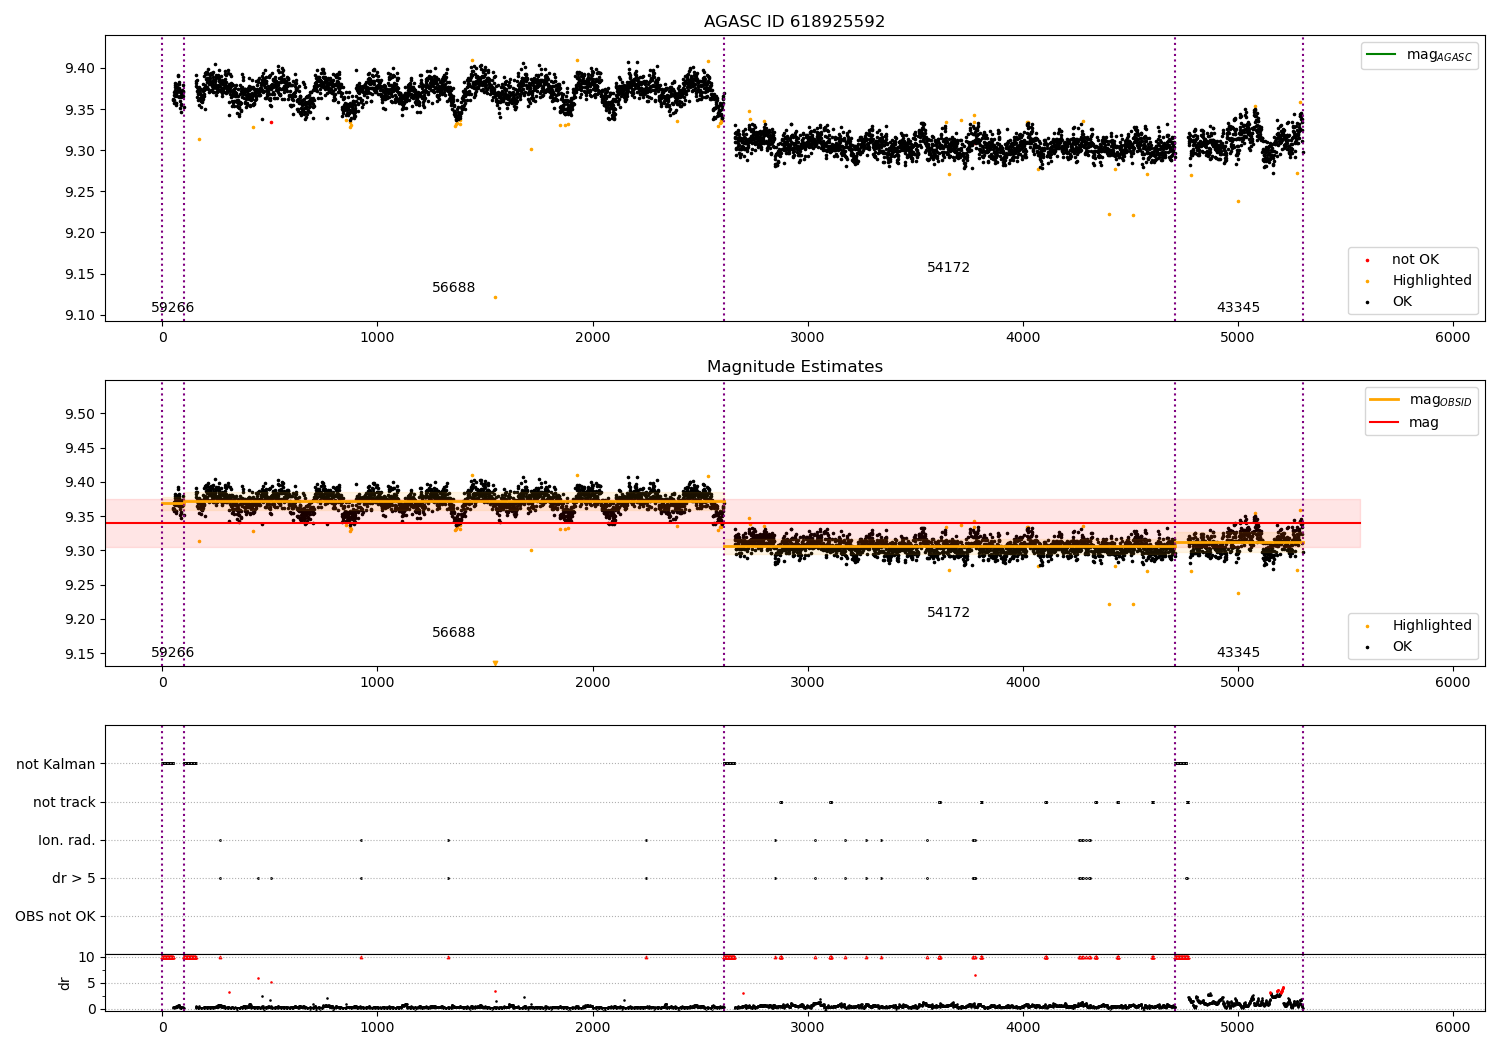Click the 1000 x-tick under bottom panel

(377, 1027)
